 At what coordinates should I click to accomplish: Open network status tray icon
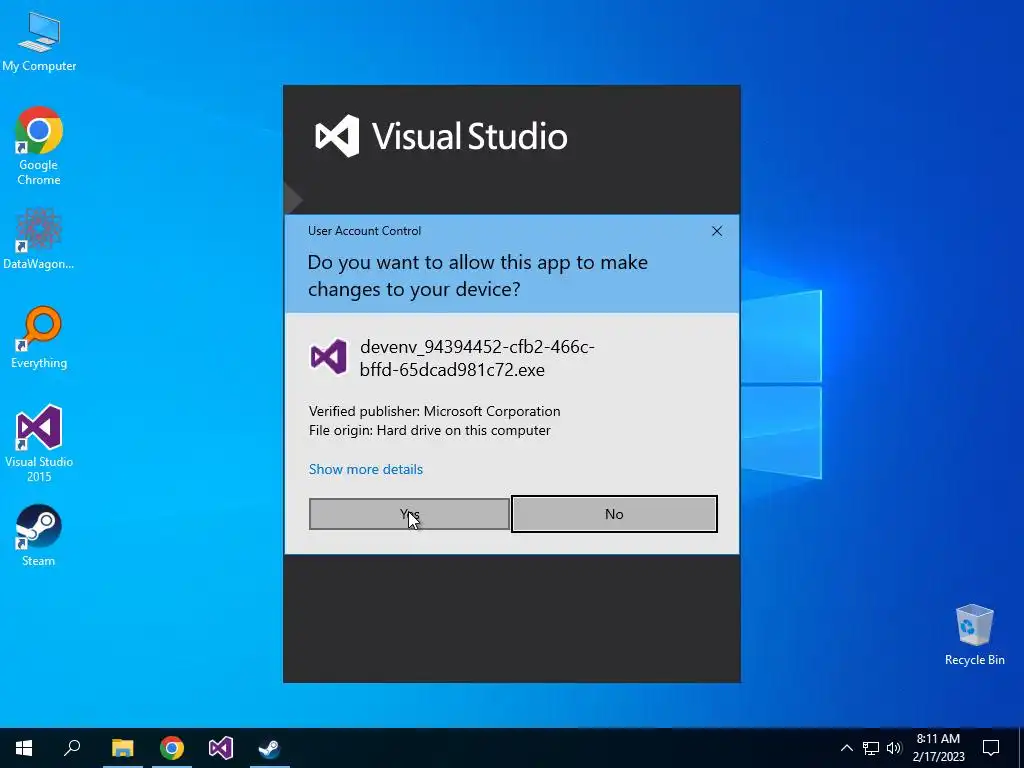[x=871, y=748]
